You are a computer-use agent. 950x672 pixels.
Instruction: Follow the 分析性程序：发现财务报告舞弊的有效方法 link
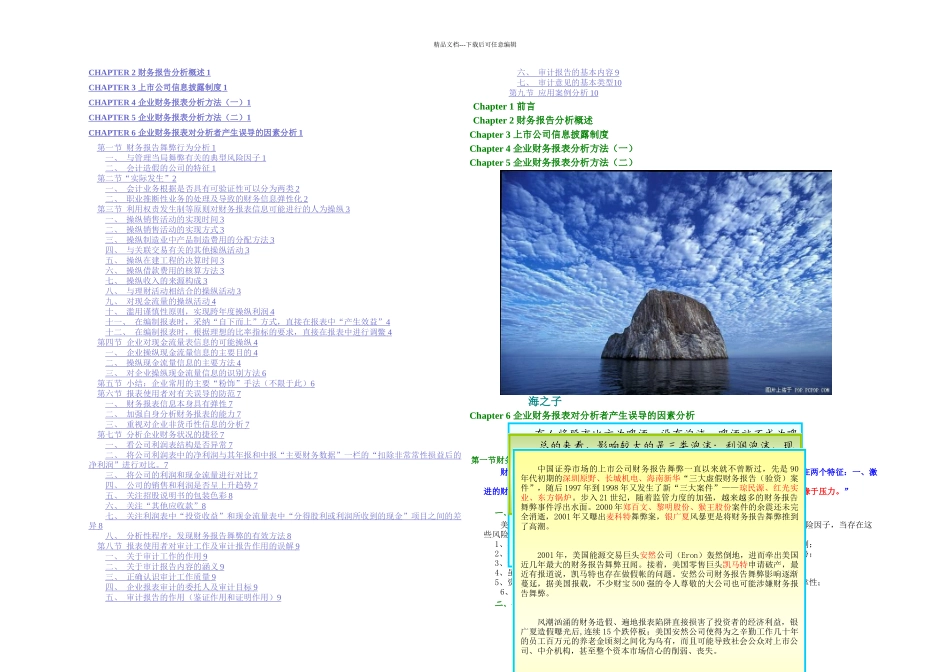(198, 536)
